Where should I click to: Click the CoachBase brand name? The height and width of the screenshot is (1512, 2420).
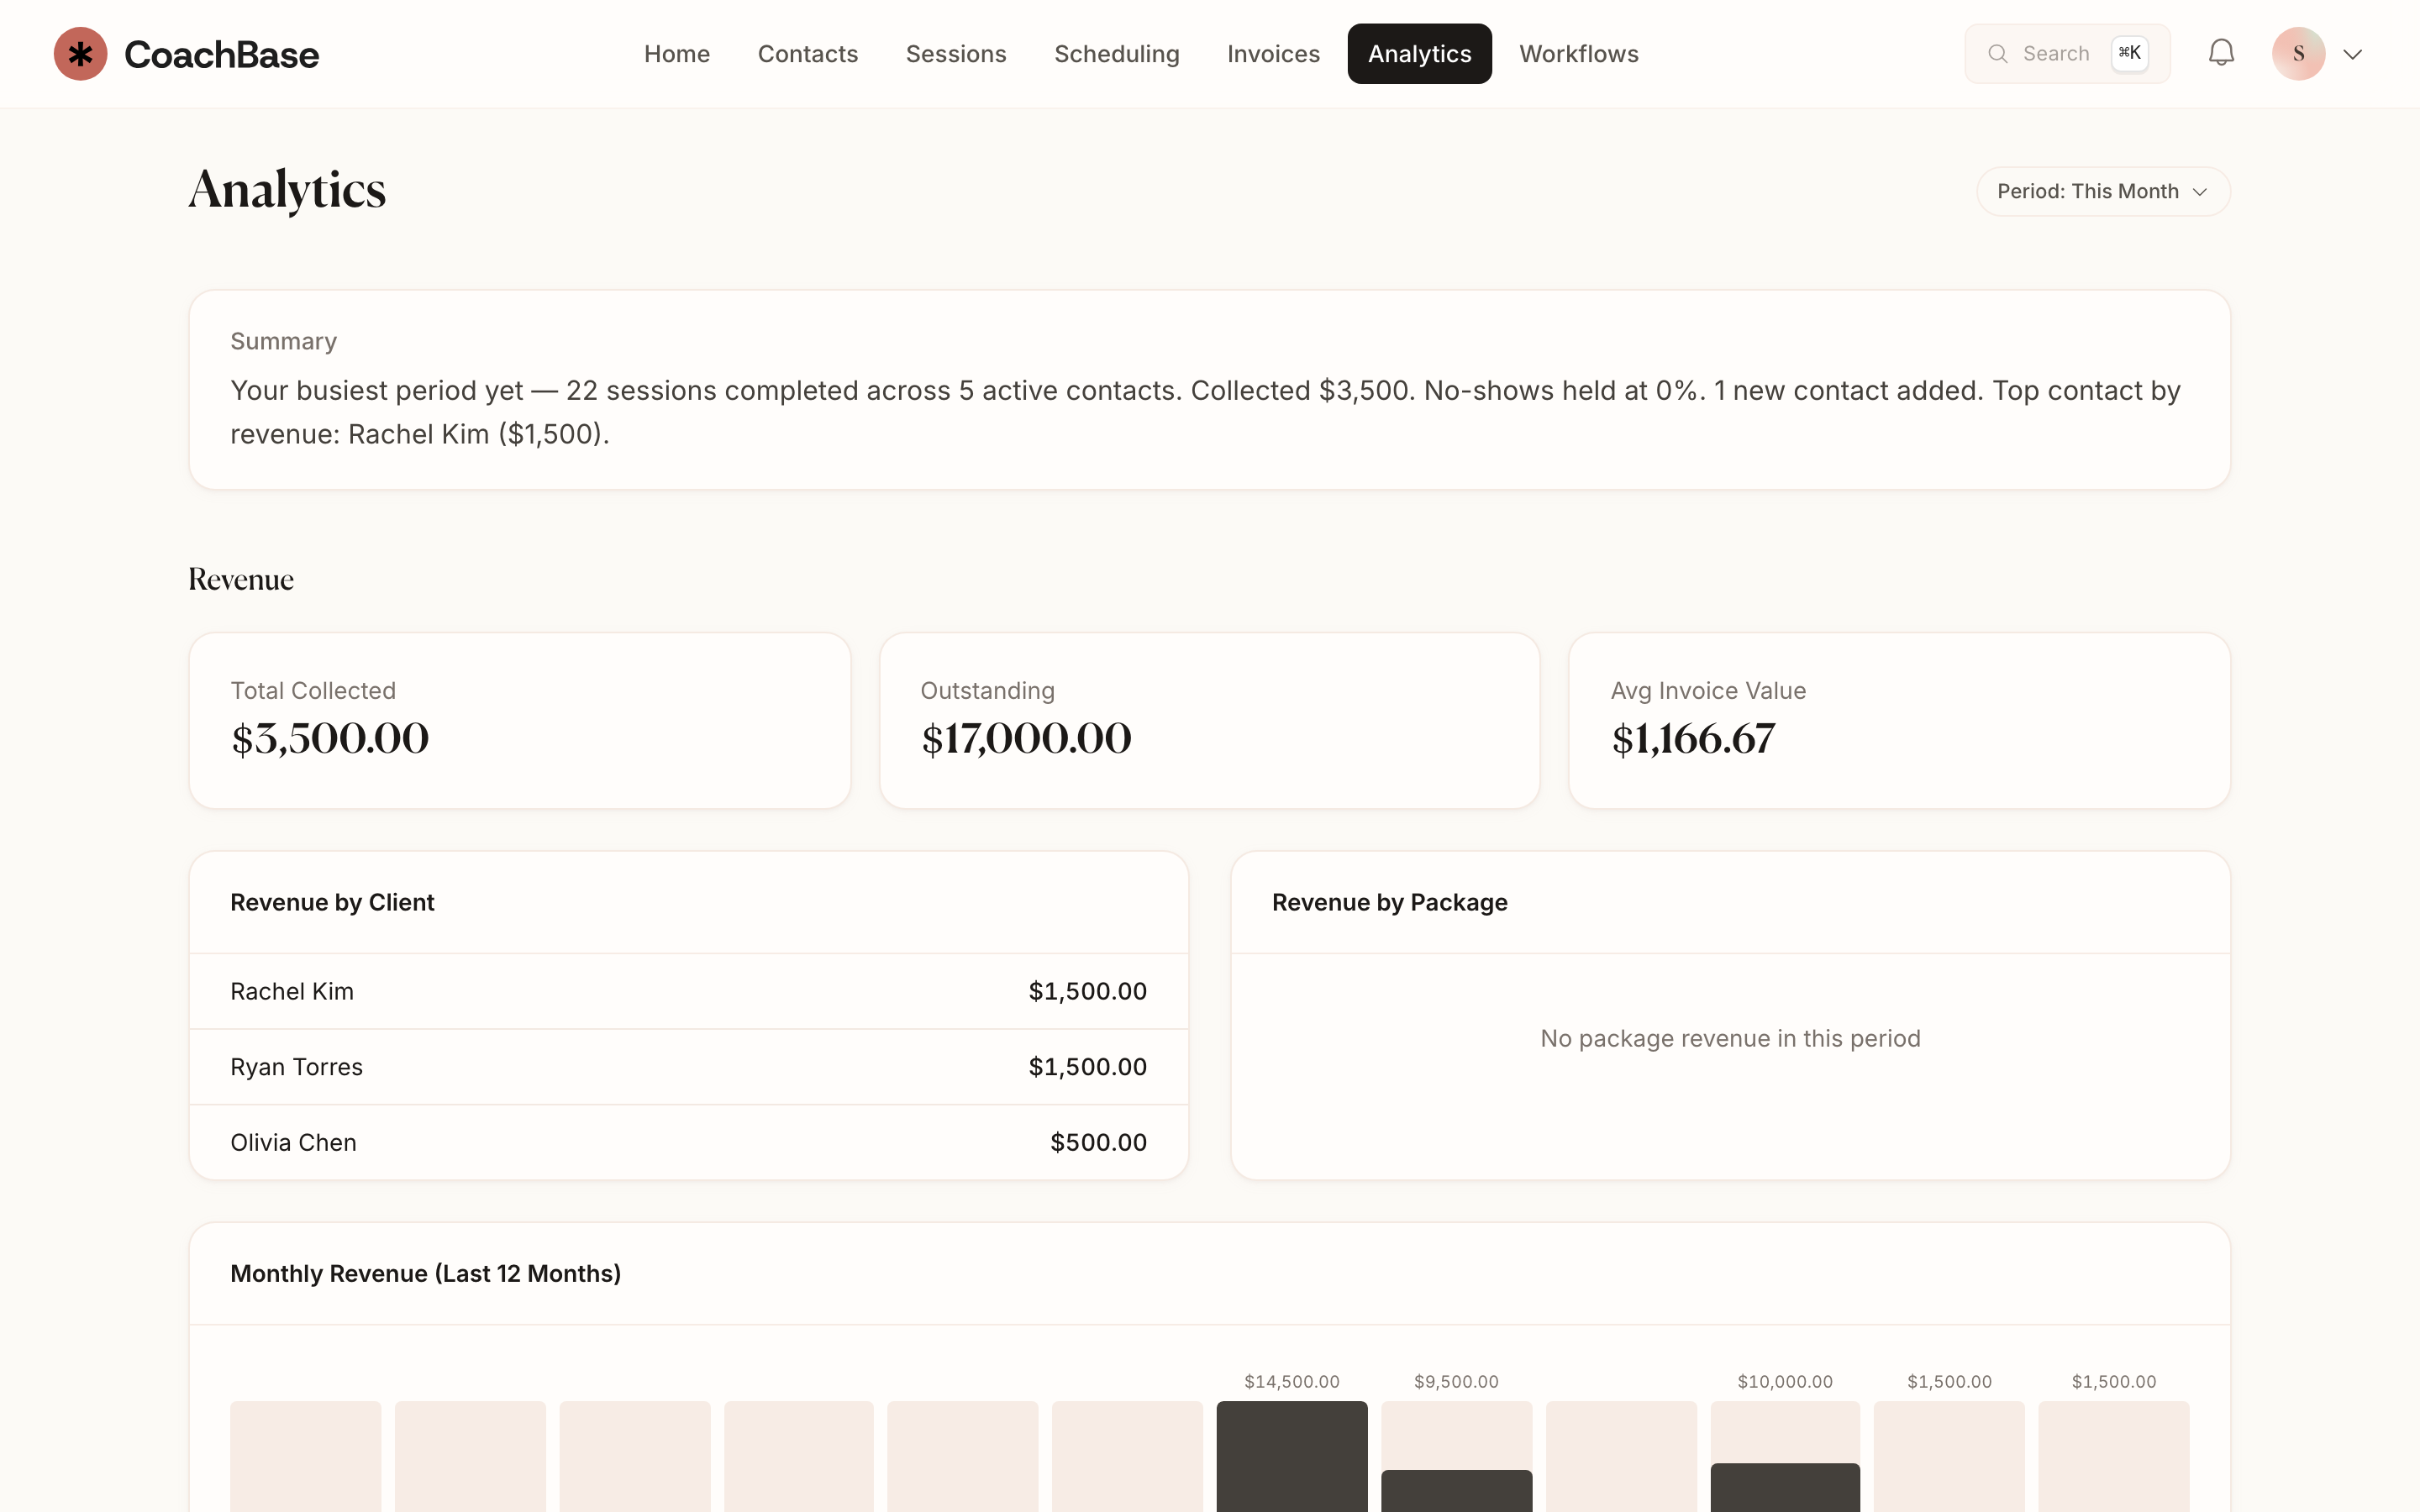[x=221, y=55]
